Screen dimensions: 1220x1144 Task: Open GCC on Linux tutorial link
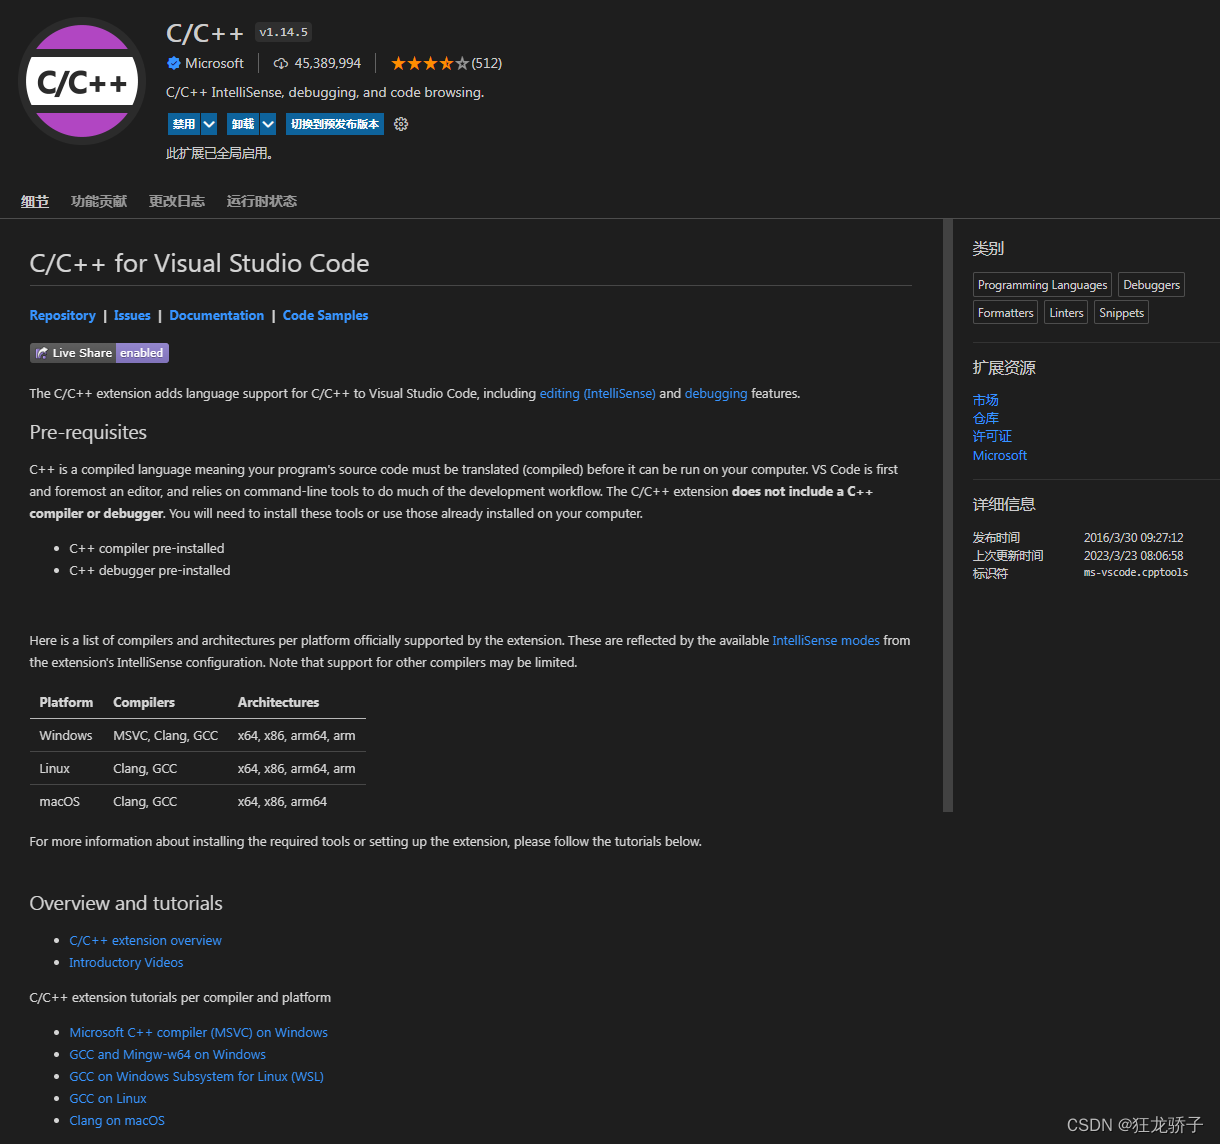(108, 1099)
